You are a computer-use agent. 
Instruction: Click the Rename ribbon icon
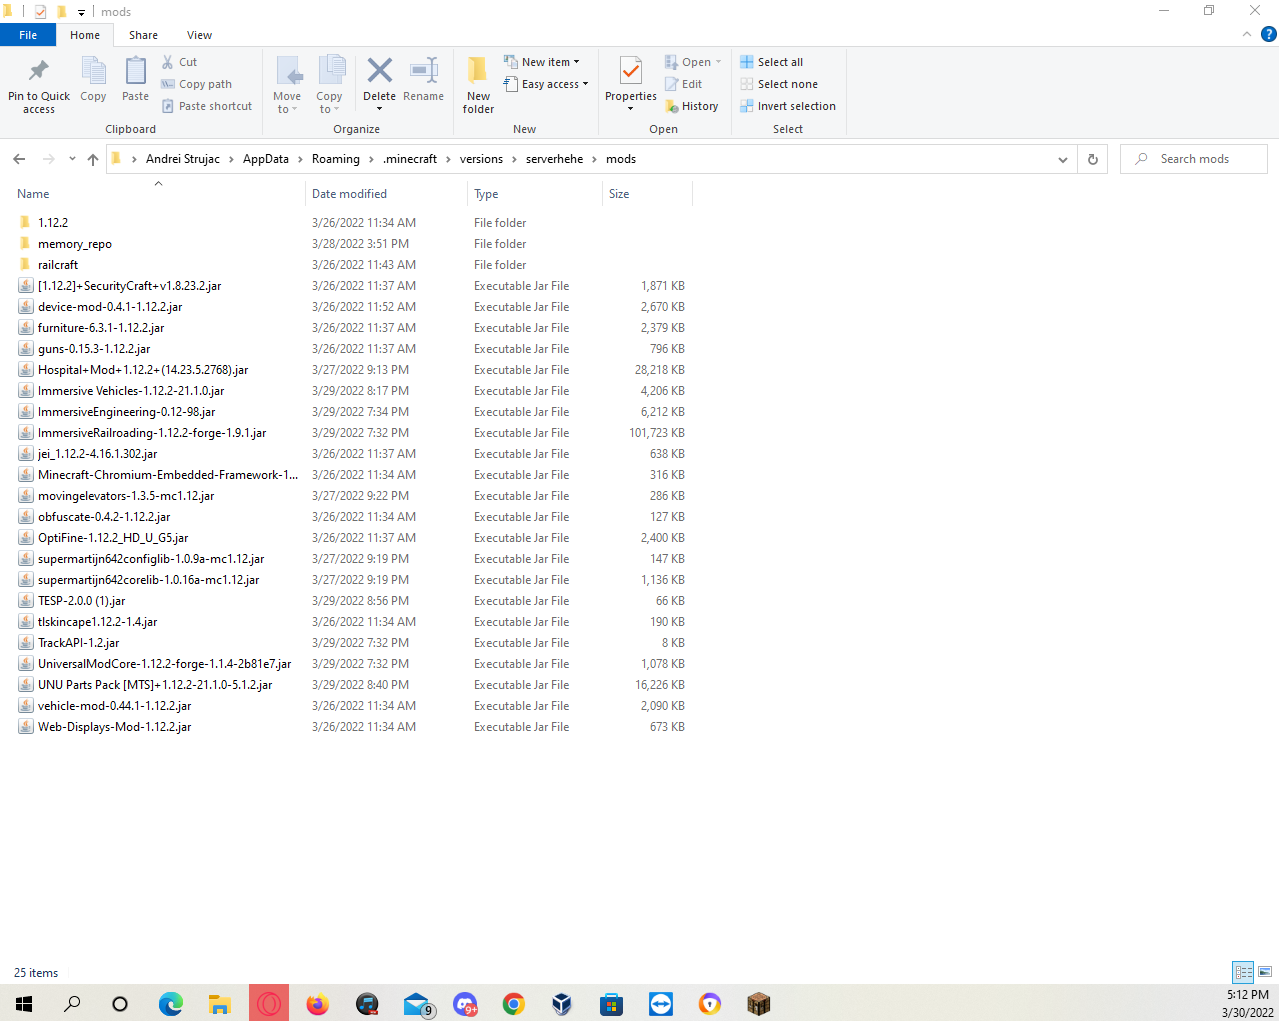point(424,70)
